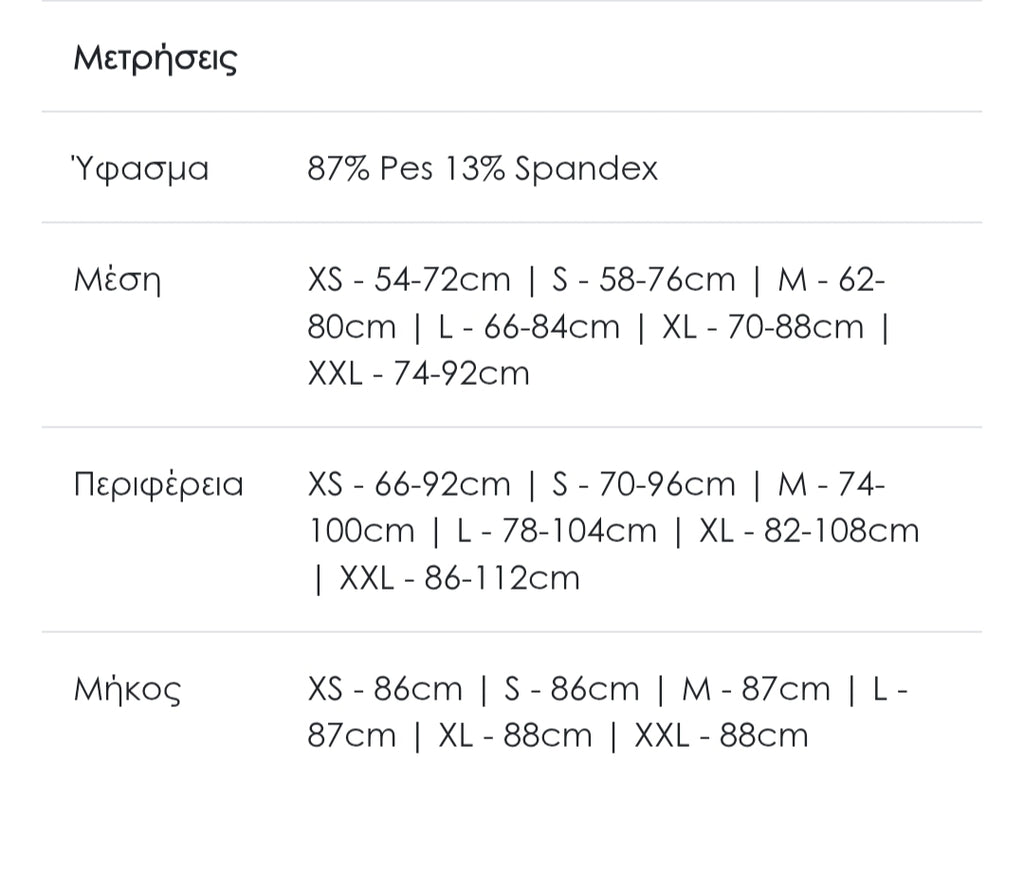Image resolution: width=1024 pixels, height=871 pixels.
Task: Select the S - 86cm length value
Action: coord(571,689)
